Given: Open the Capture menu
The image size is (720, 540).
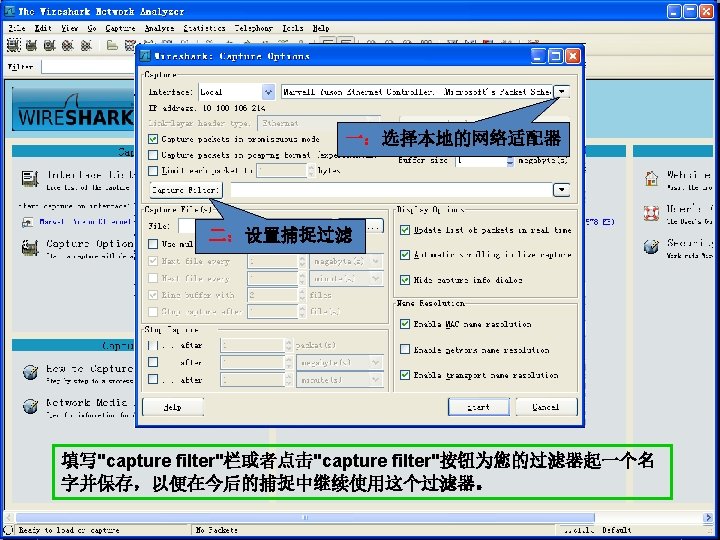Looking at the screenshot, I should coord(120,28).
